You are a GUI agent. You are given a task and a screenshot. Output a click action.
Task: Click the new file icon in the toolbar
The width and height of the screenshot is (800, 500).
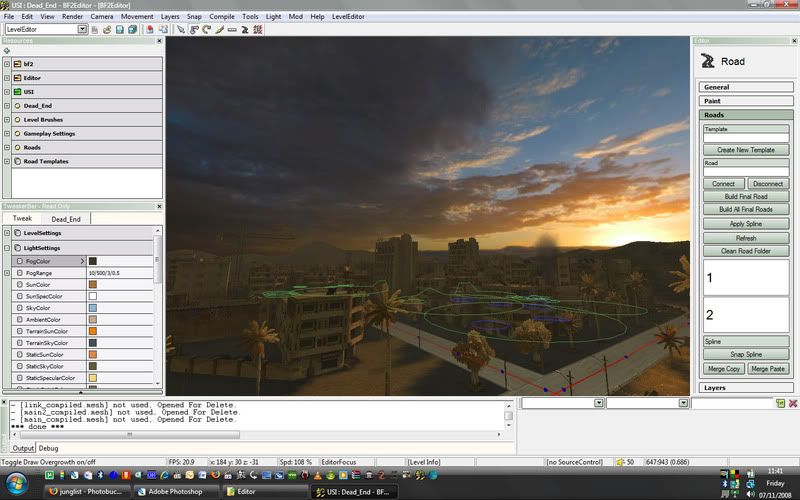point(94,30)
